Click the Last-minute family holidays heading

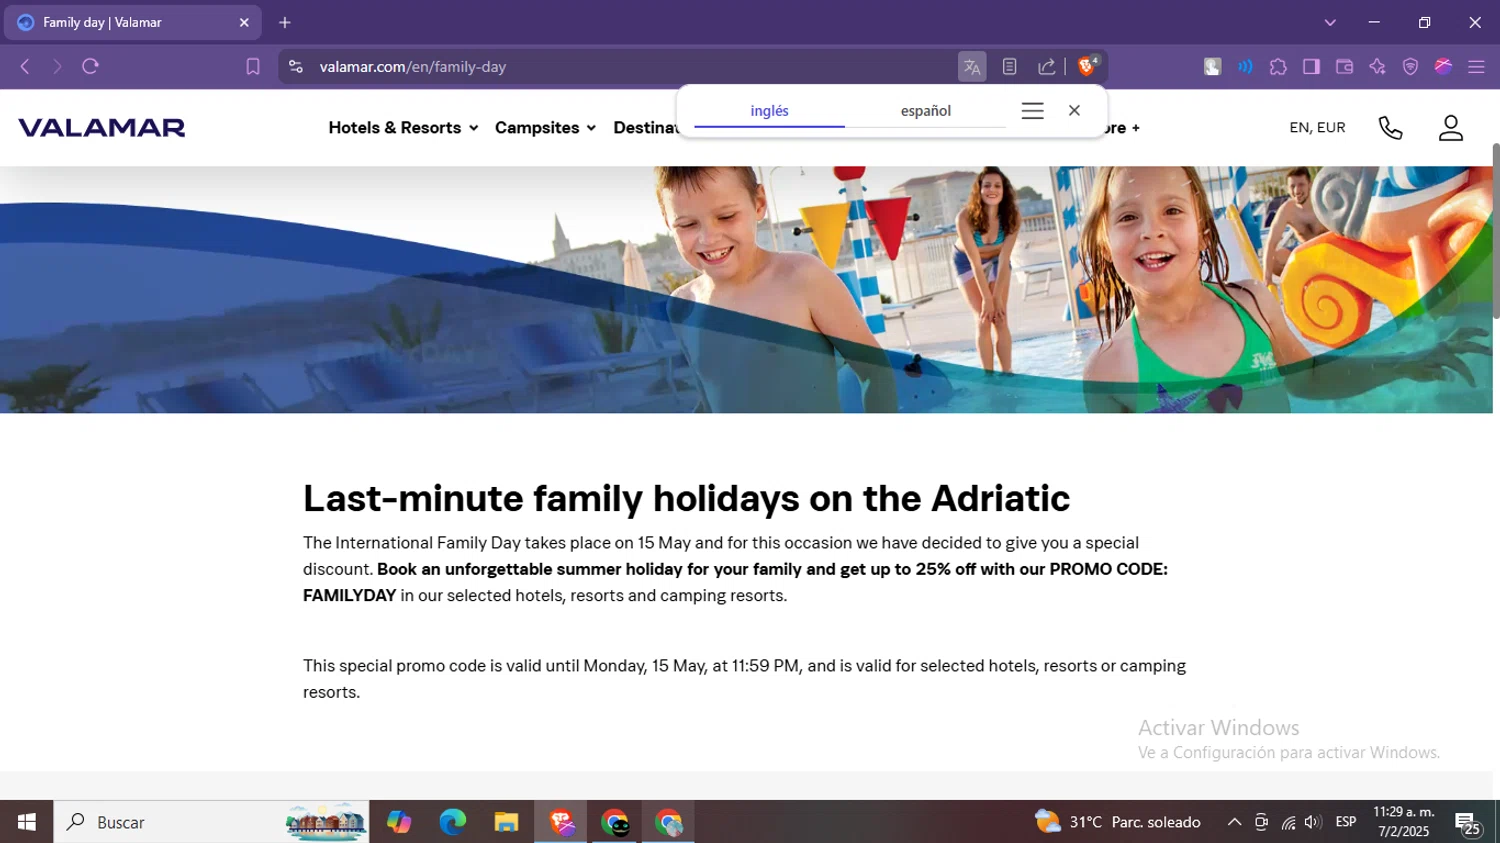[x=686, y=498]
